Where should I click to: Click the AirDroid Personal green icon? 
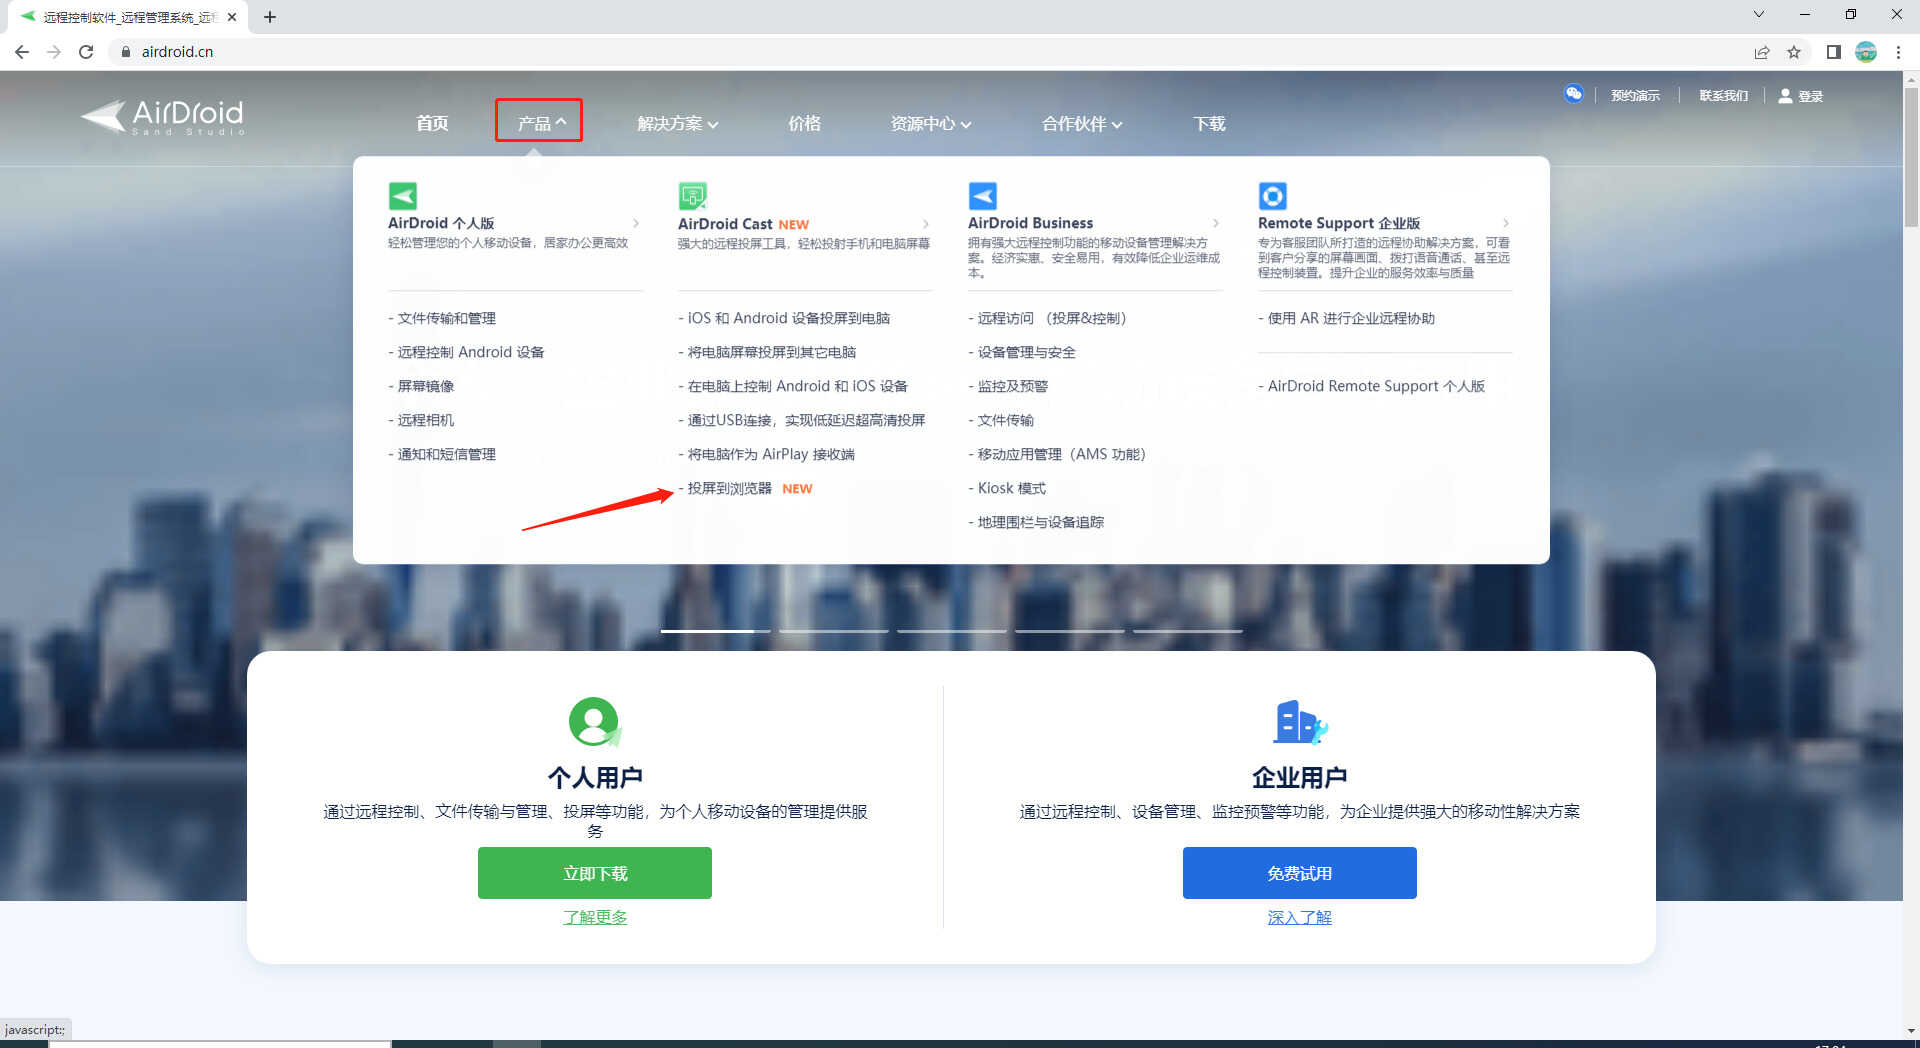click(402, 195)
